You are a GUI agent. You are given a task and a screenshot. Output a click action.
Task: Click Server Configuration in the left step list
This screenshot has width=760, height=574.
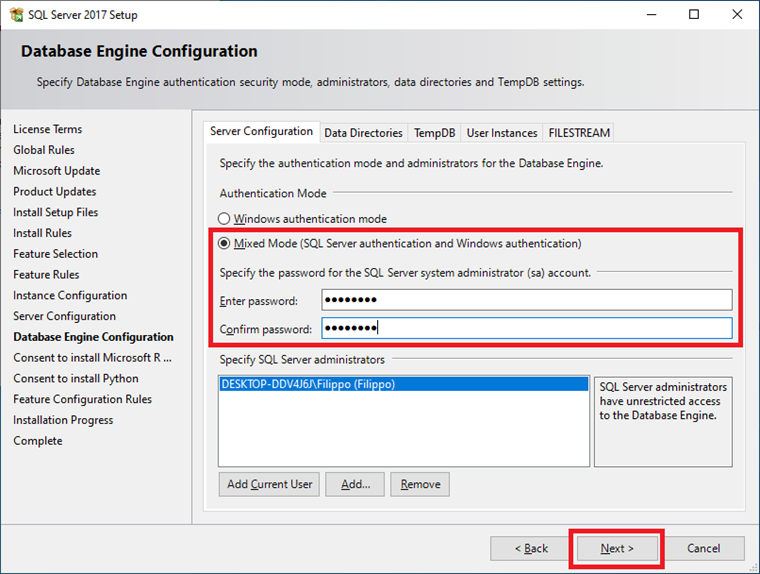pyautogui.click(x=64, y=316)
